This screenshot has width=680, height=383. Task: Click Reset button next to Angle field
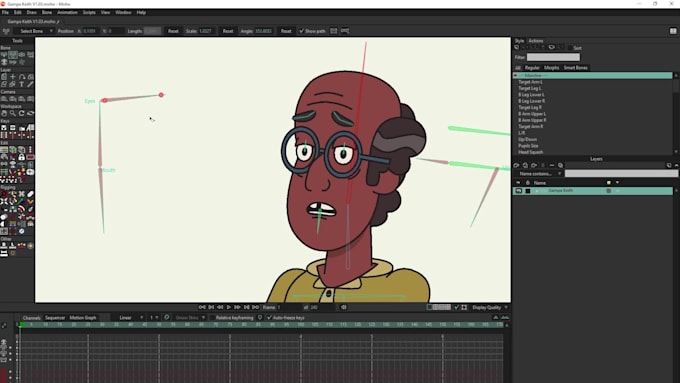coord(286,31)
